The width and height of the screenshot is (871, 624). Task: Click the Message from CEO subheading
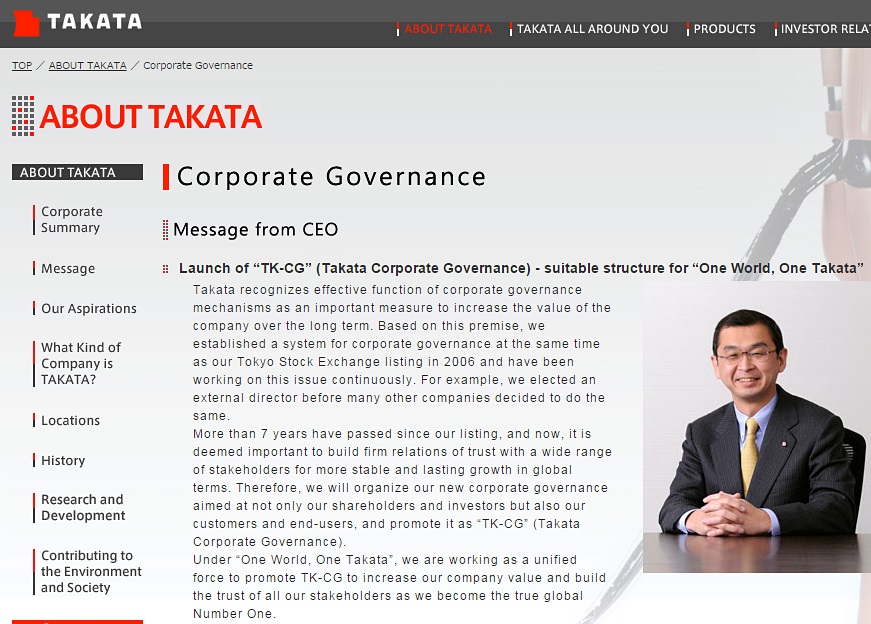click(255, 230)
